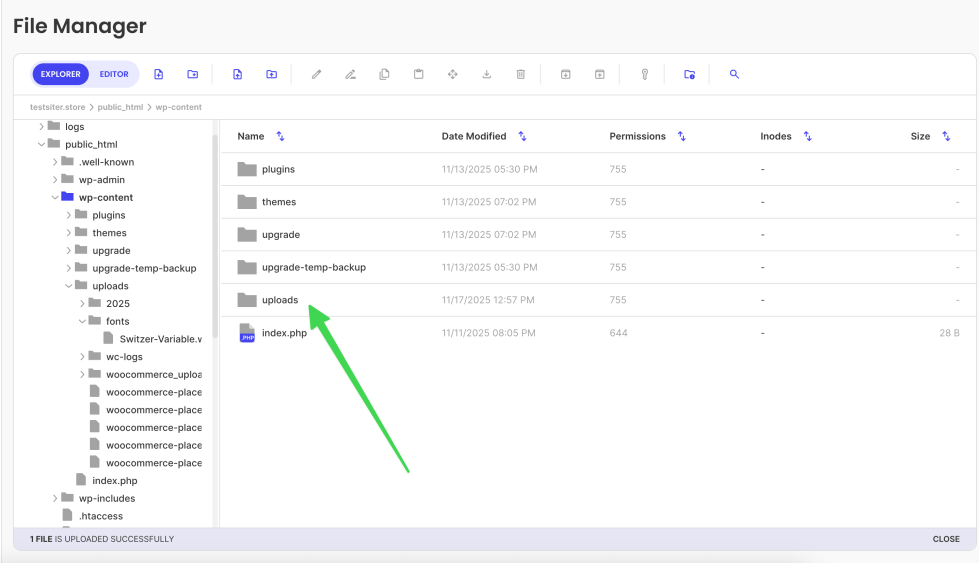Viewport: 979px width, 563px height.
Task: Click the key-shaped permissions icon
Action: [x=644, y=74]
